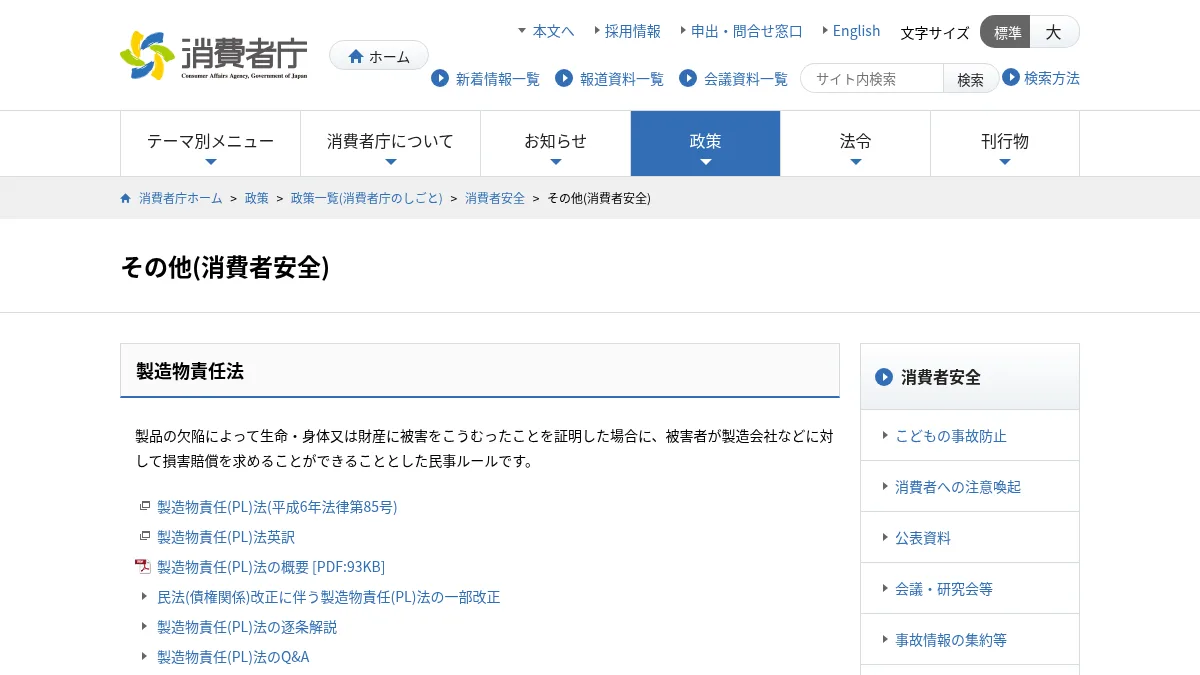Viewport: 1200px width, 675px height.
Task: Open sidebar 会議・研究会等 link
Action: (x=944, y=589)
